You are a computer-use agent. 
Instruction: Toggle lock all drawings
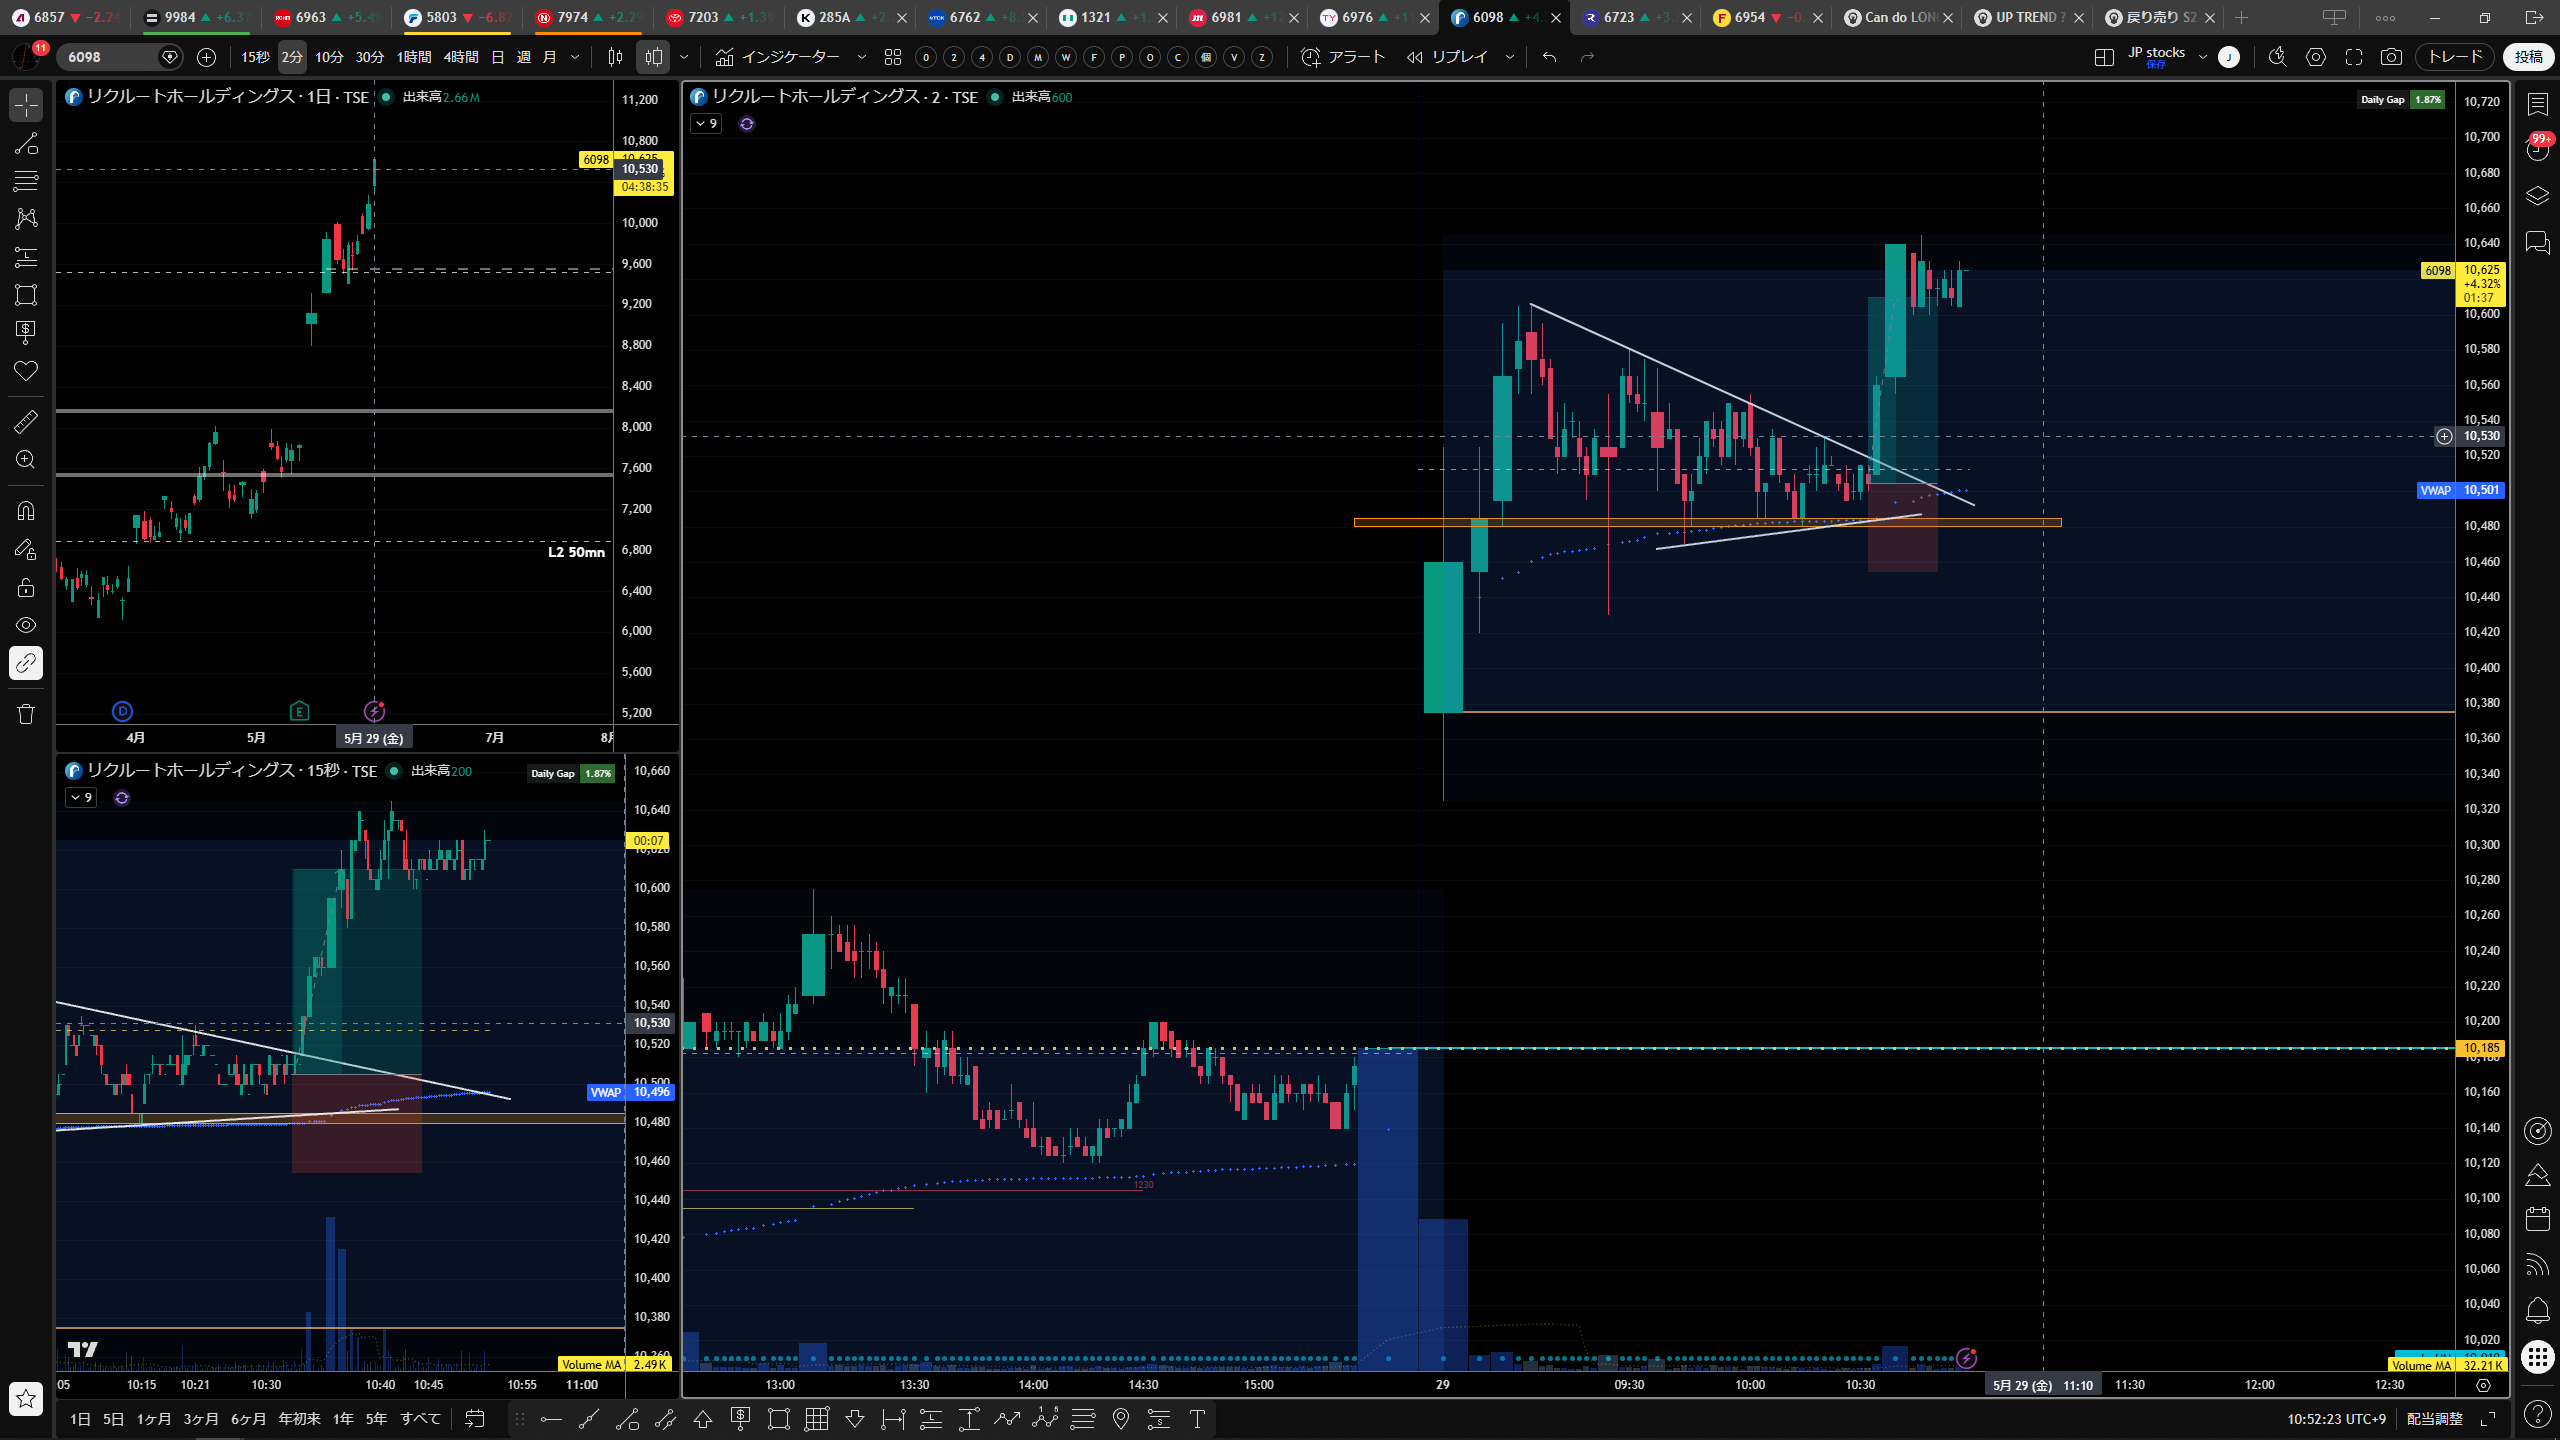26,587
